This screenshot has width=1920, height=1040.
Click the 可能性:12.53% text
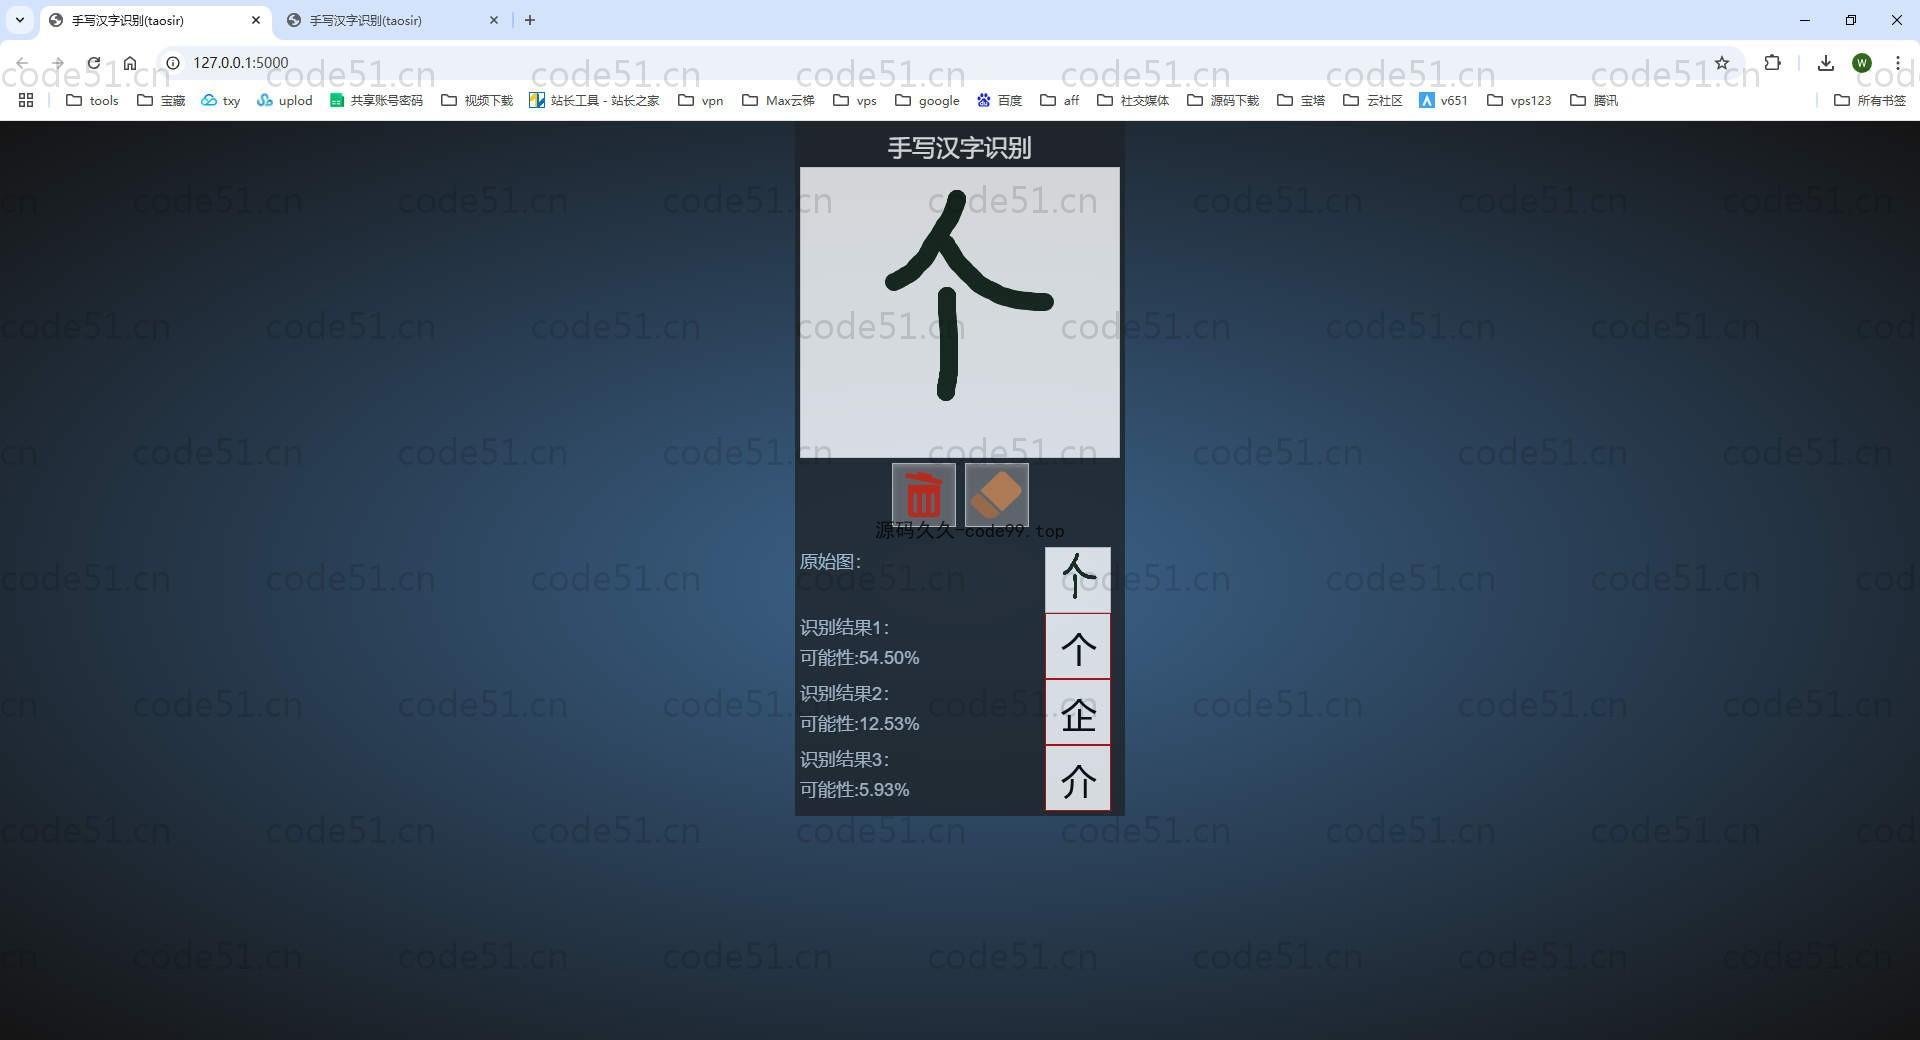[859, 724]
